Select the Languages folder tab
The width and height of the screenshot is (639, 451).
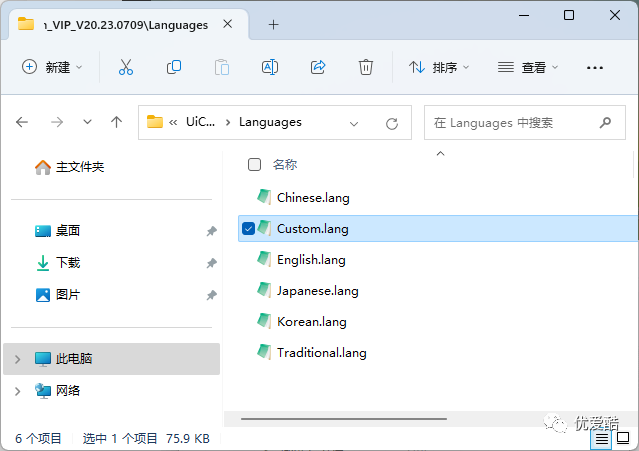pos(126,25)
